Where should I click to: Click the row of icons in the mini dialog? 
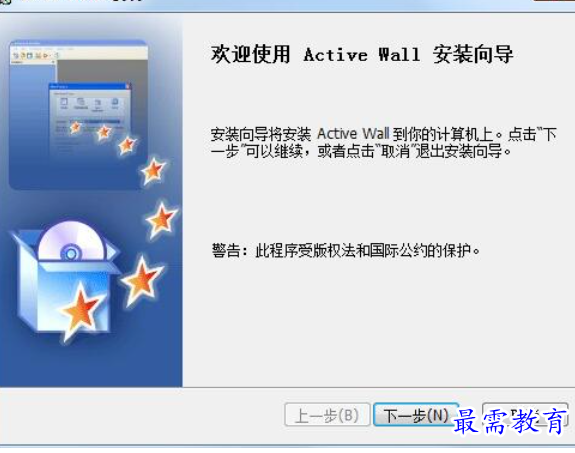[x=90, y=103]
